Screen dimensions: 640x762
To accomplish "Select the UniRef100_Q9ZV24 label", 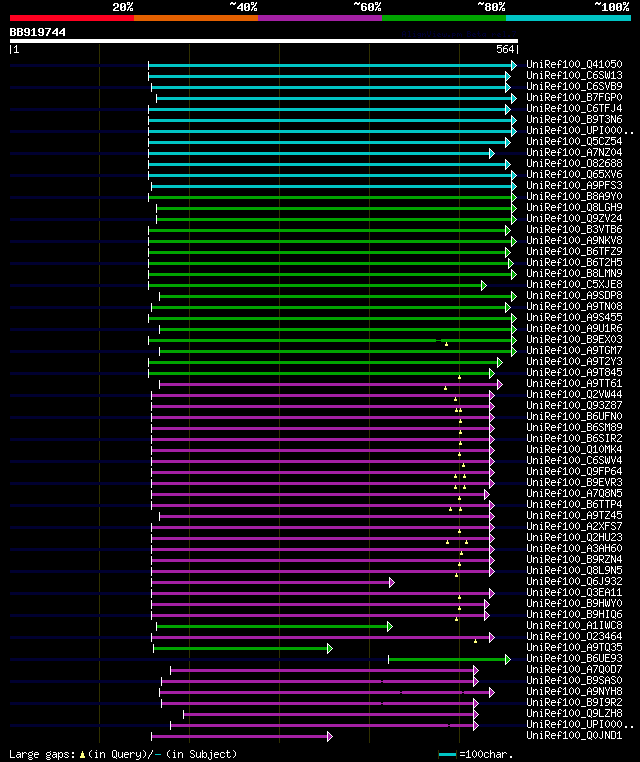I will point(574,218).
